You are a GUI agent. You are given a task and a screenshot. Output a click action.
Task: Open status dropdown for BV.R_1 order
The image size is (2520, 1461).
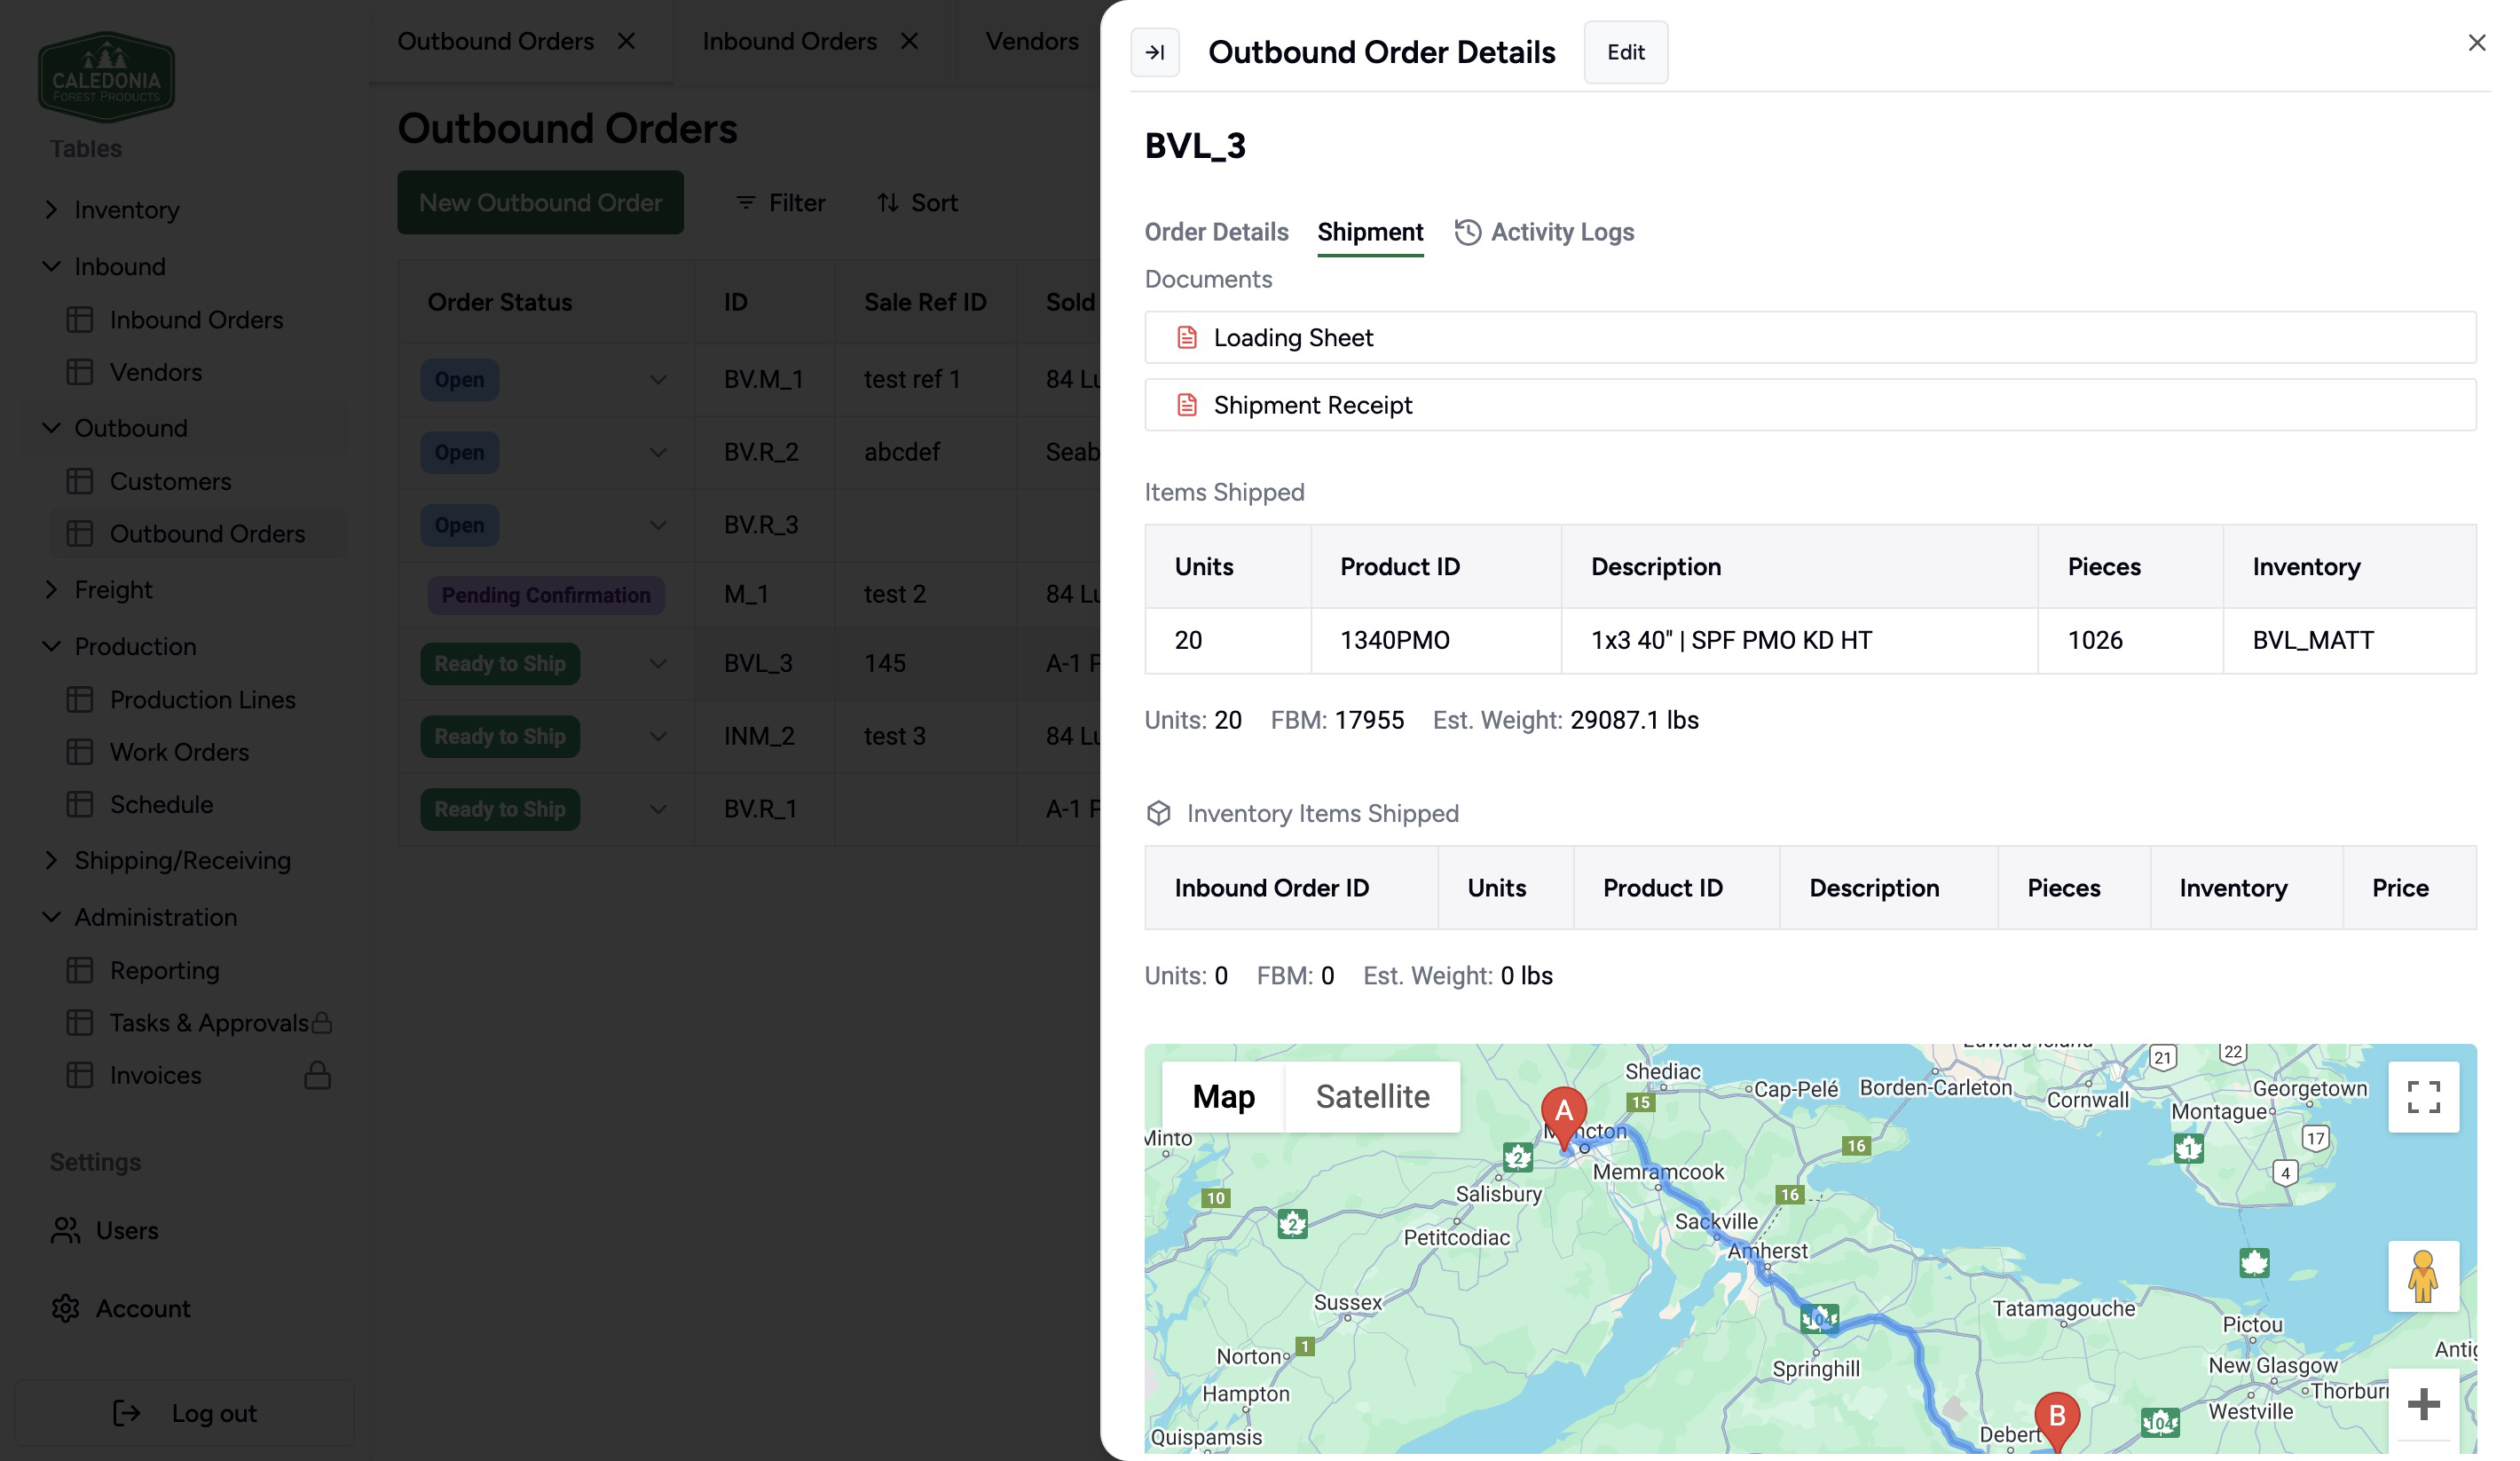657,809
